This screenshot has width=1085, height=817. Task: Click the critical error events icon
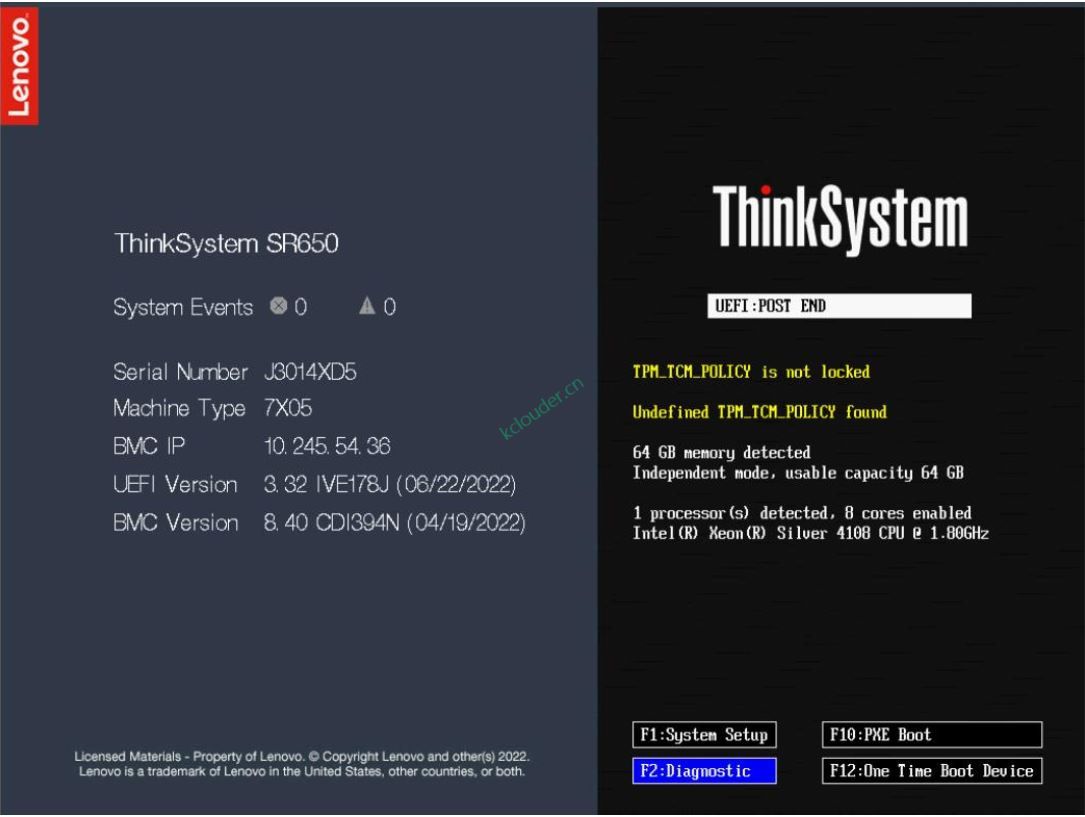[x=278, y=306]
